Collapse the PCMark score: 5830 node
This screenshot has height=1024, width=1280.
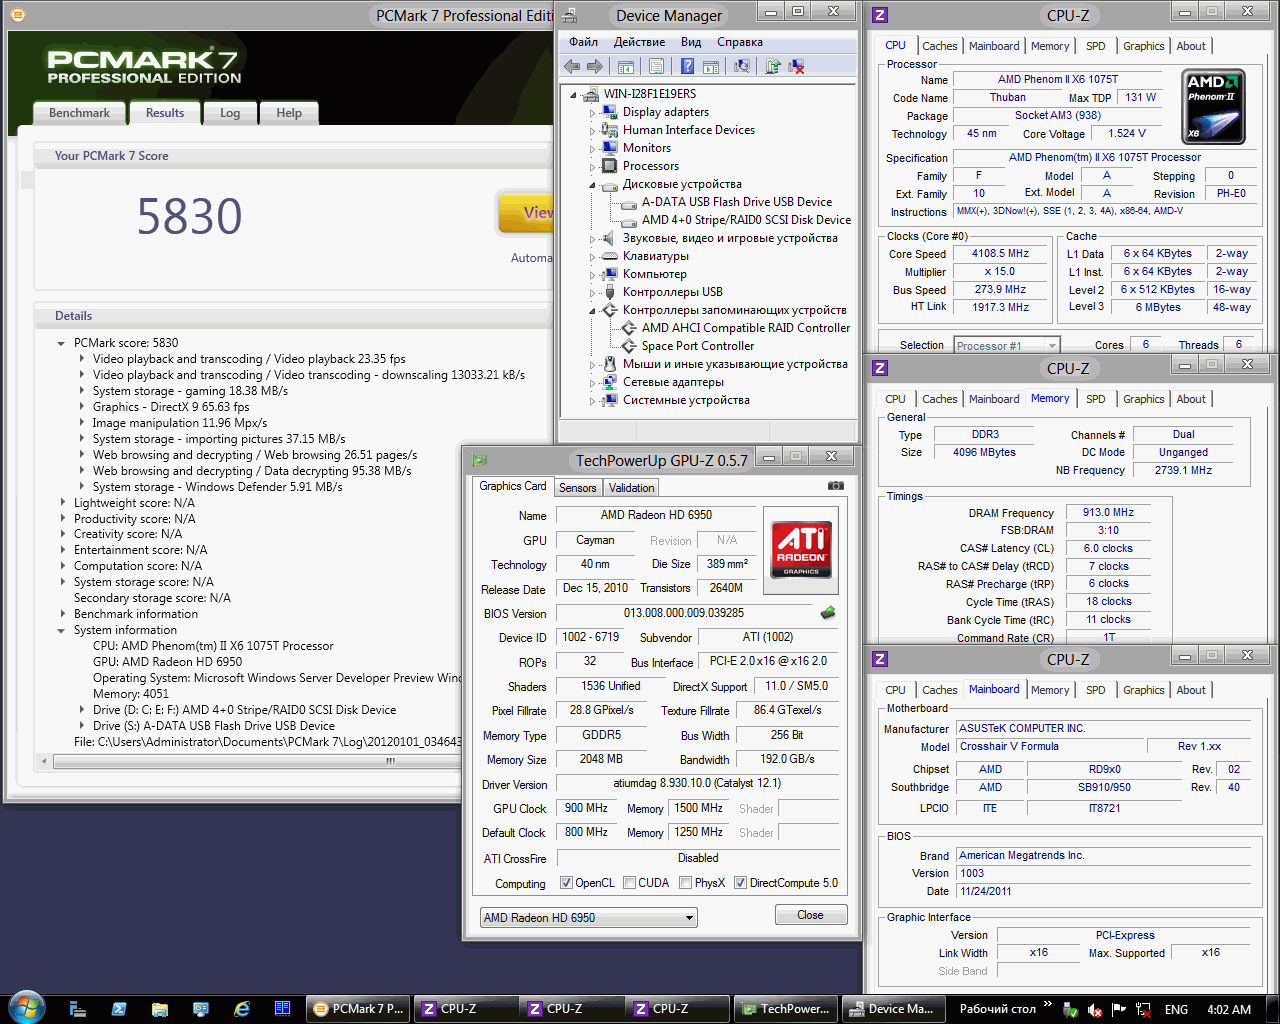[x=62, y=343]
